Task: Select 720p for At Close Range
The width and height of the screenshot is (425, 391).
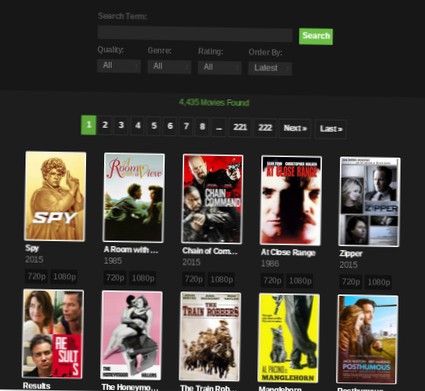Action: [x=272, y=281]
